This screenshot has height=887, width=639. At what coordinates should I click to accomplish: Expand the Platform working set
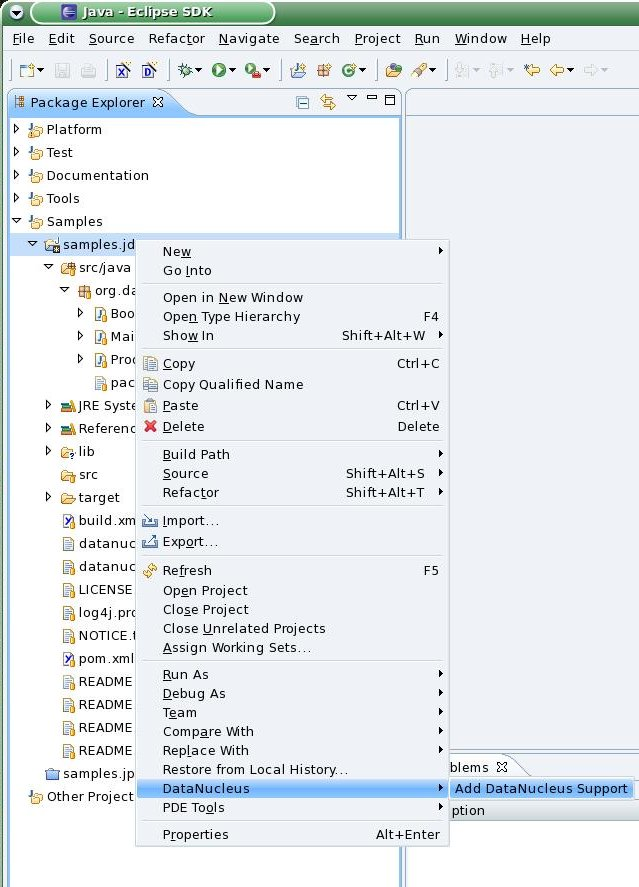(x=16, y=129)
